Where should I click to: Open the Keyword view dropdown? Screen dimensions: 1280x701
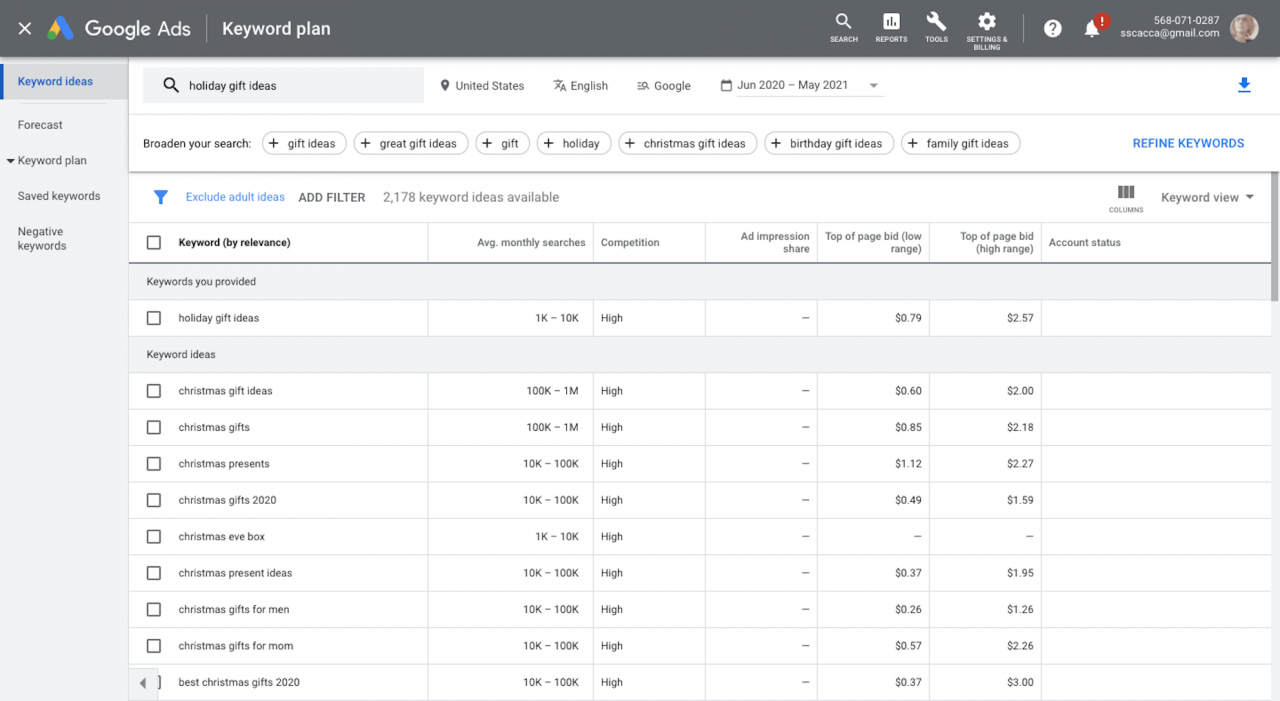tap(1207, 197)
